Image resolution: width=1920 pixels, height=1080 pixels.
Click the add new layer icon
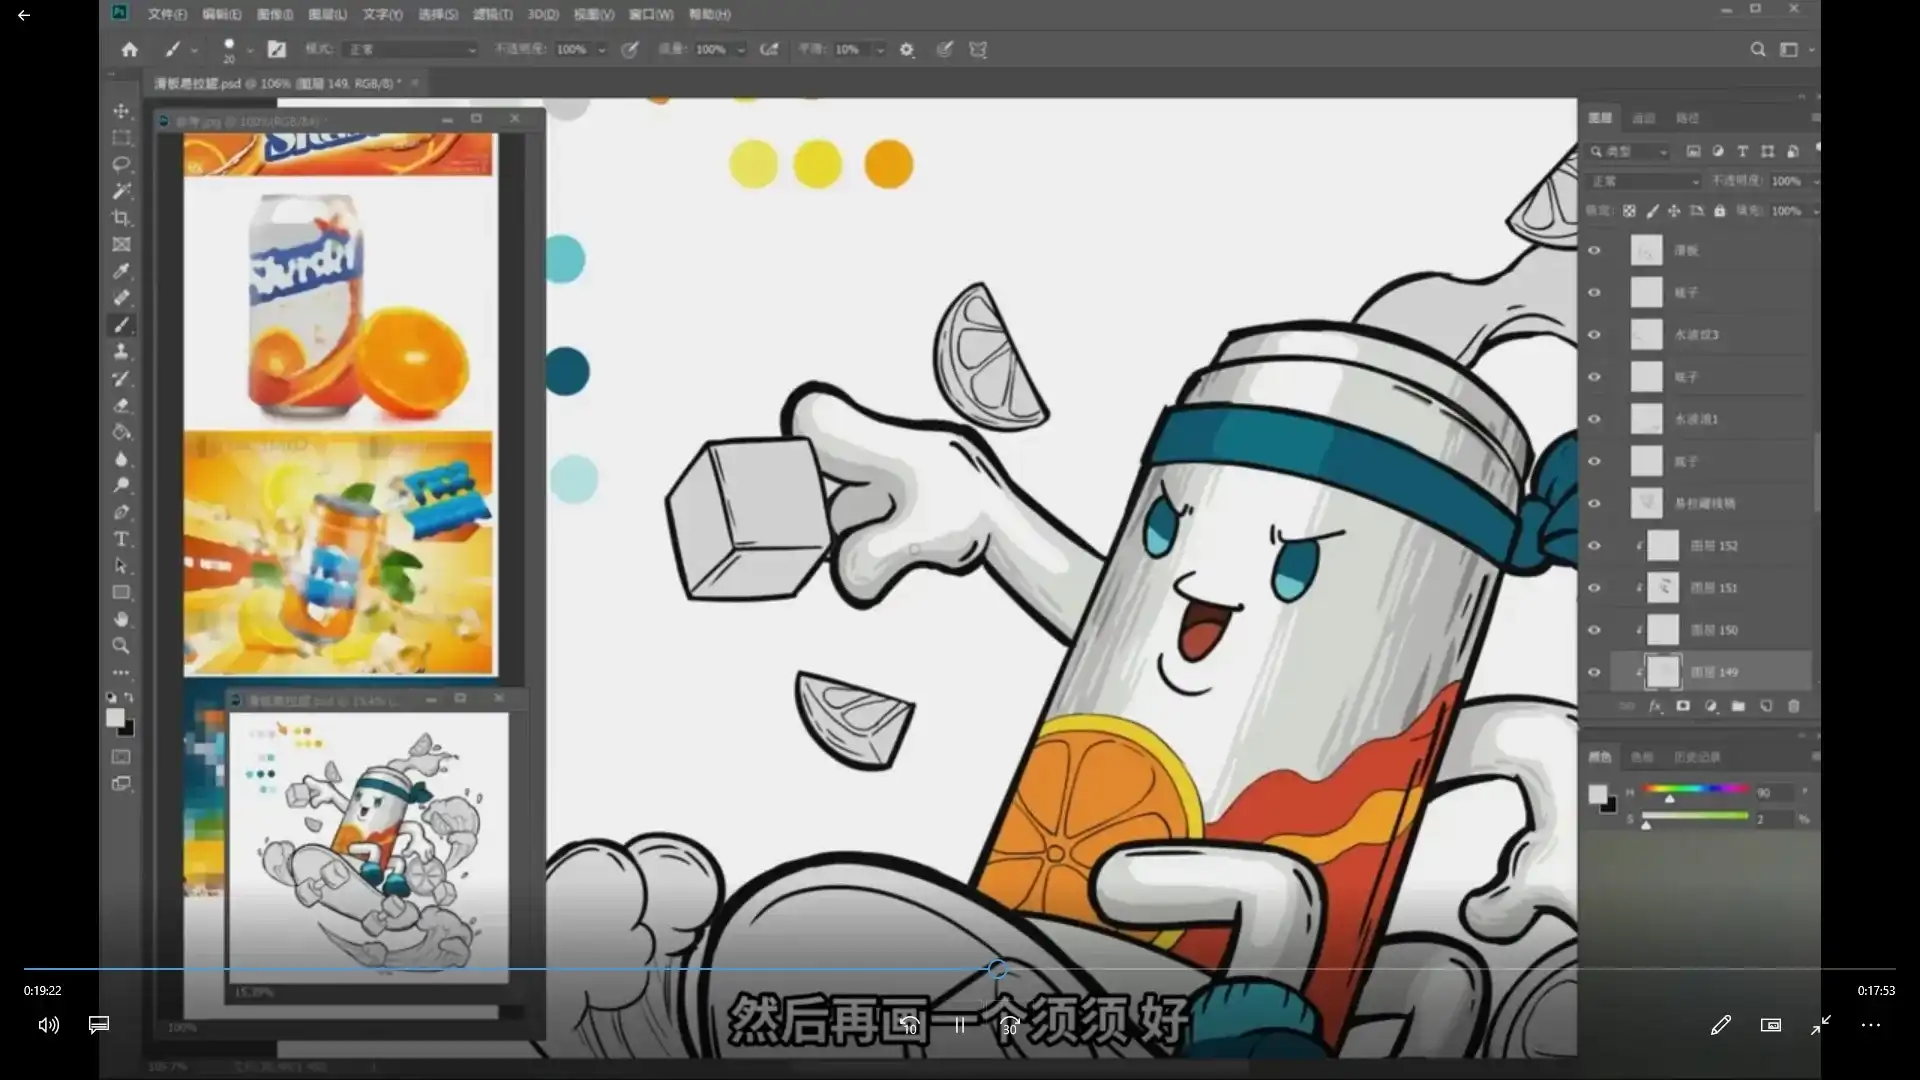pyautogui.click(x=1767, y=706)
